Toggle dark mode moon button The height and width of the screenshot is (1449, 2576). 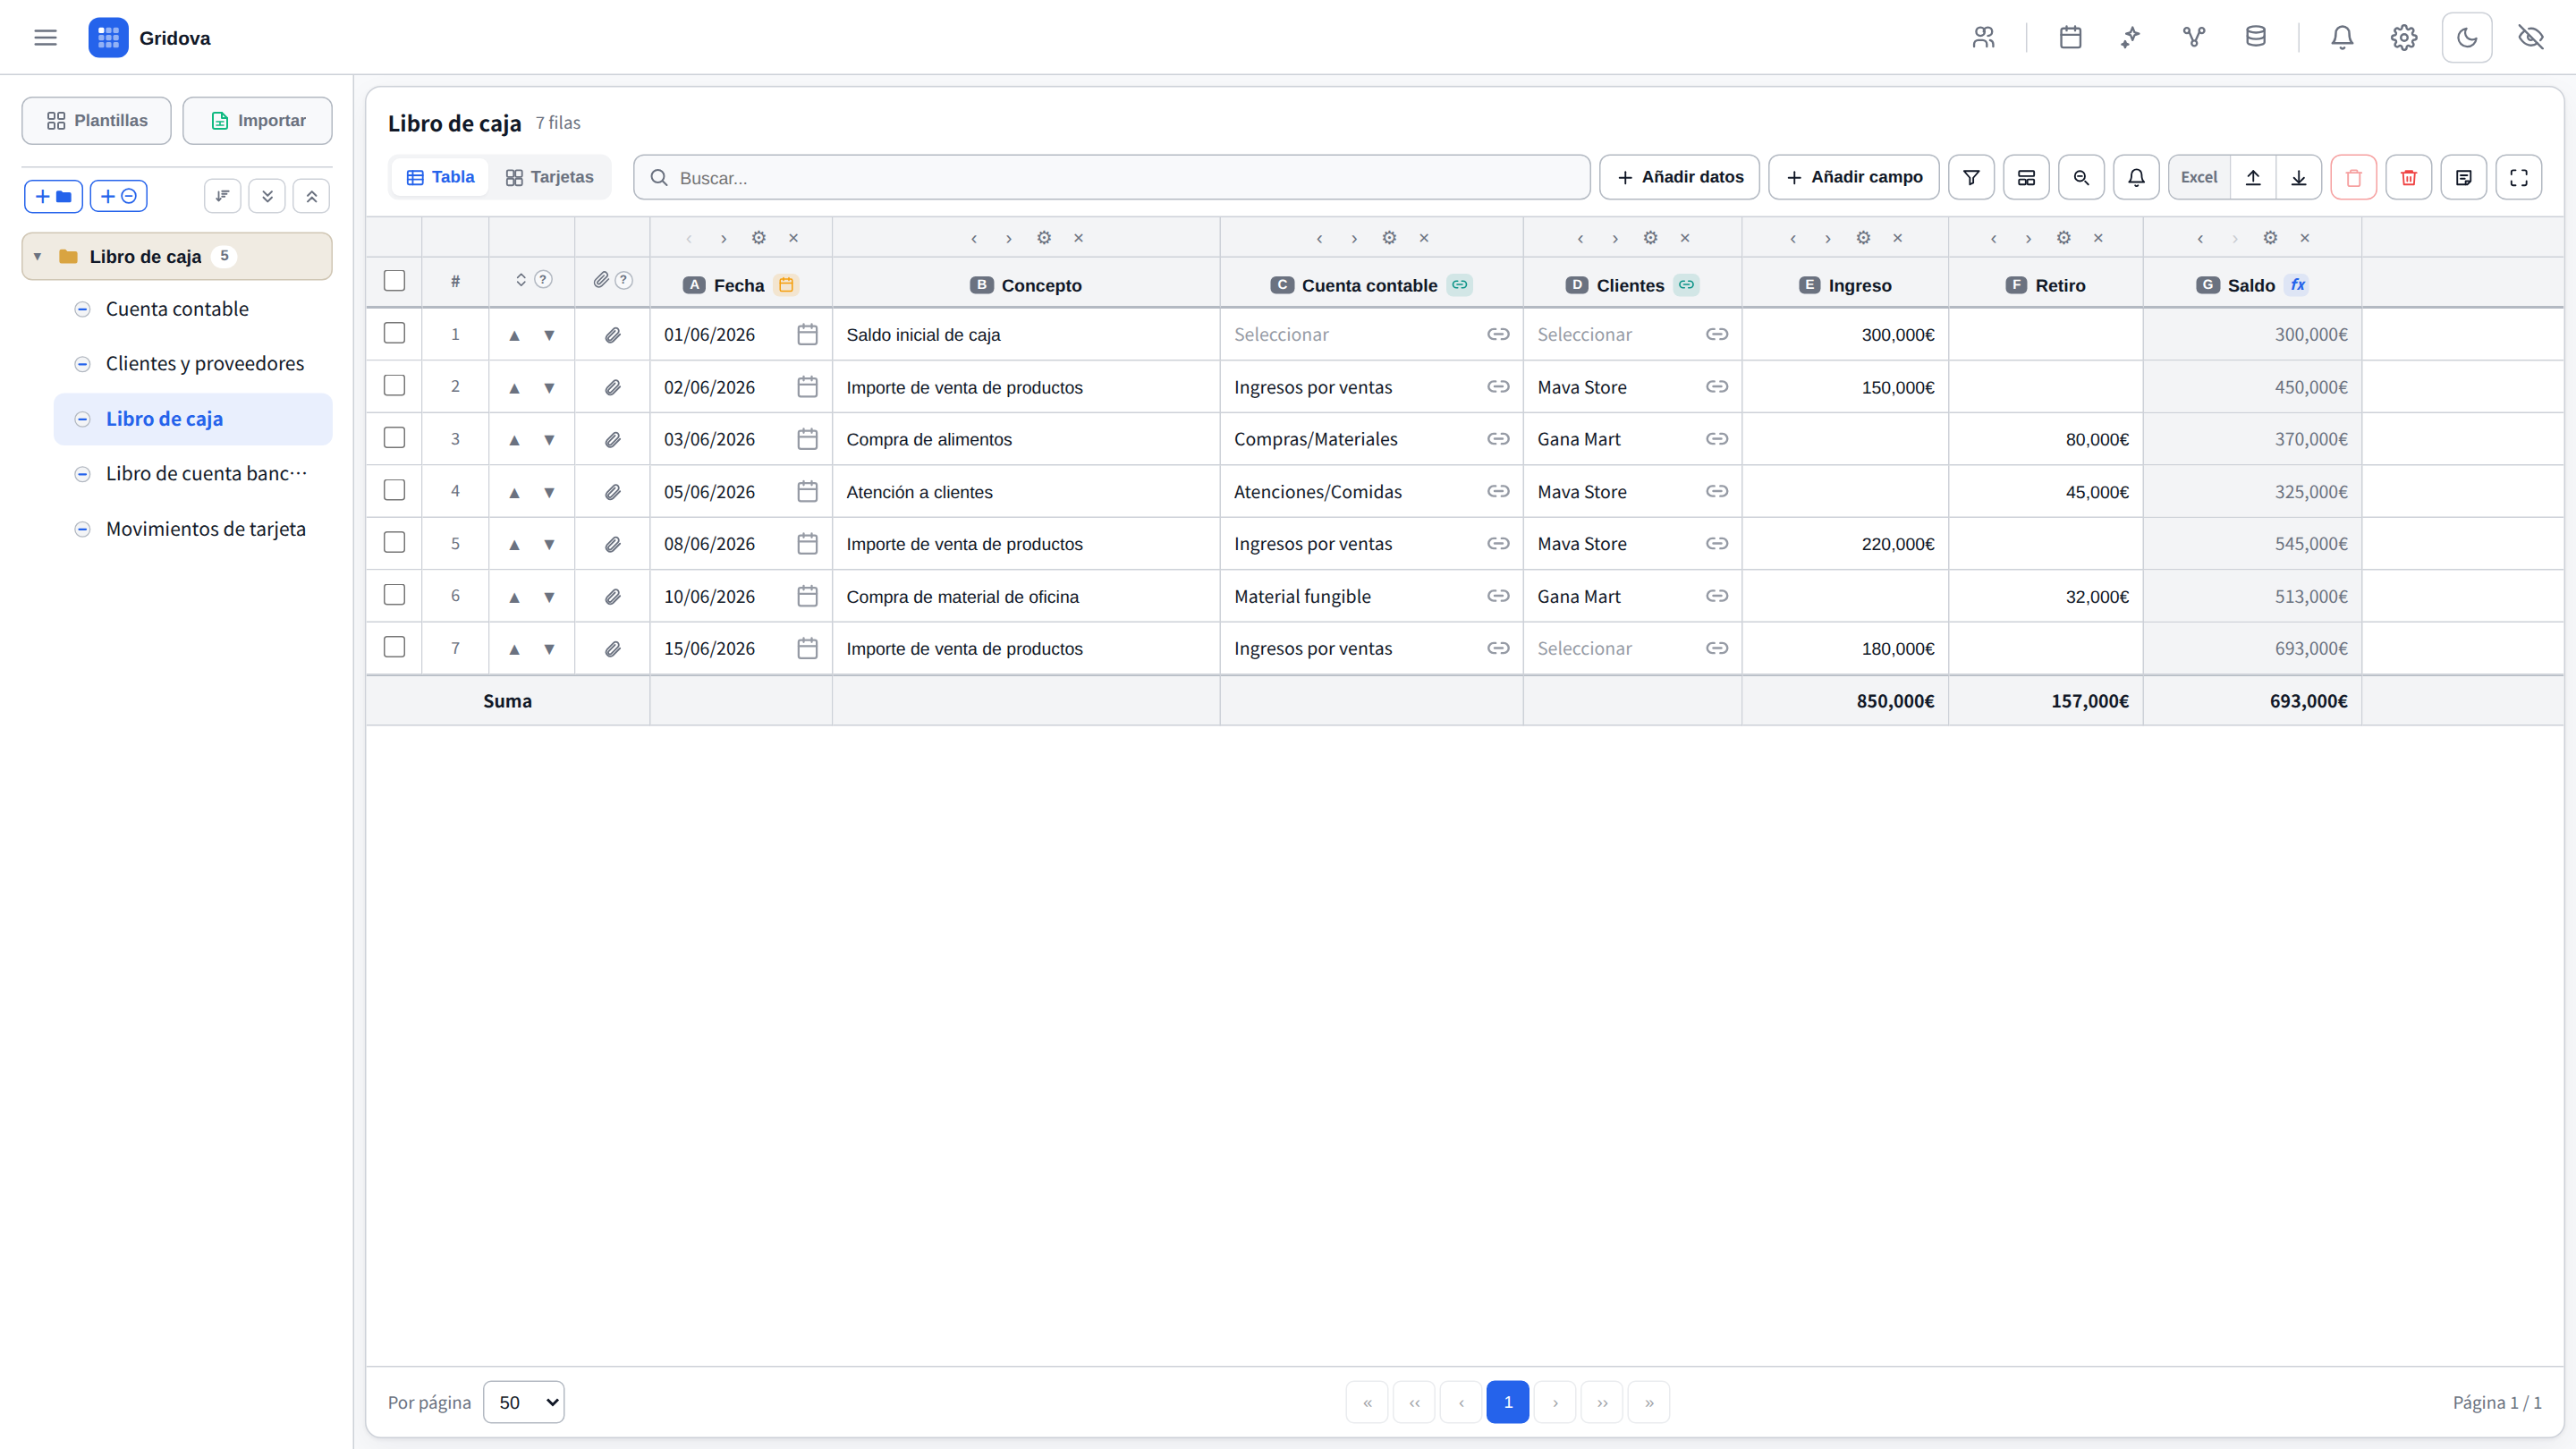click(x=2467, y=38)
